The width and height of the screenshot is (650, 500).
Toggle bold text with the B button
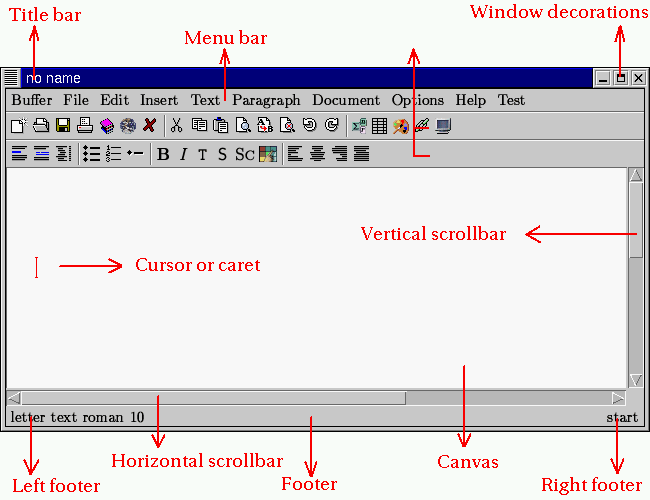[163, 154]
